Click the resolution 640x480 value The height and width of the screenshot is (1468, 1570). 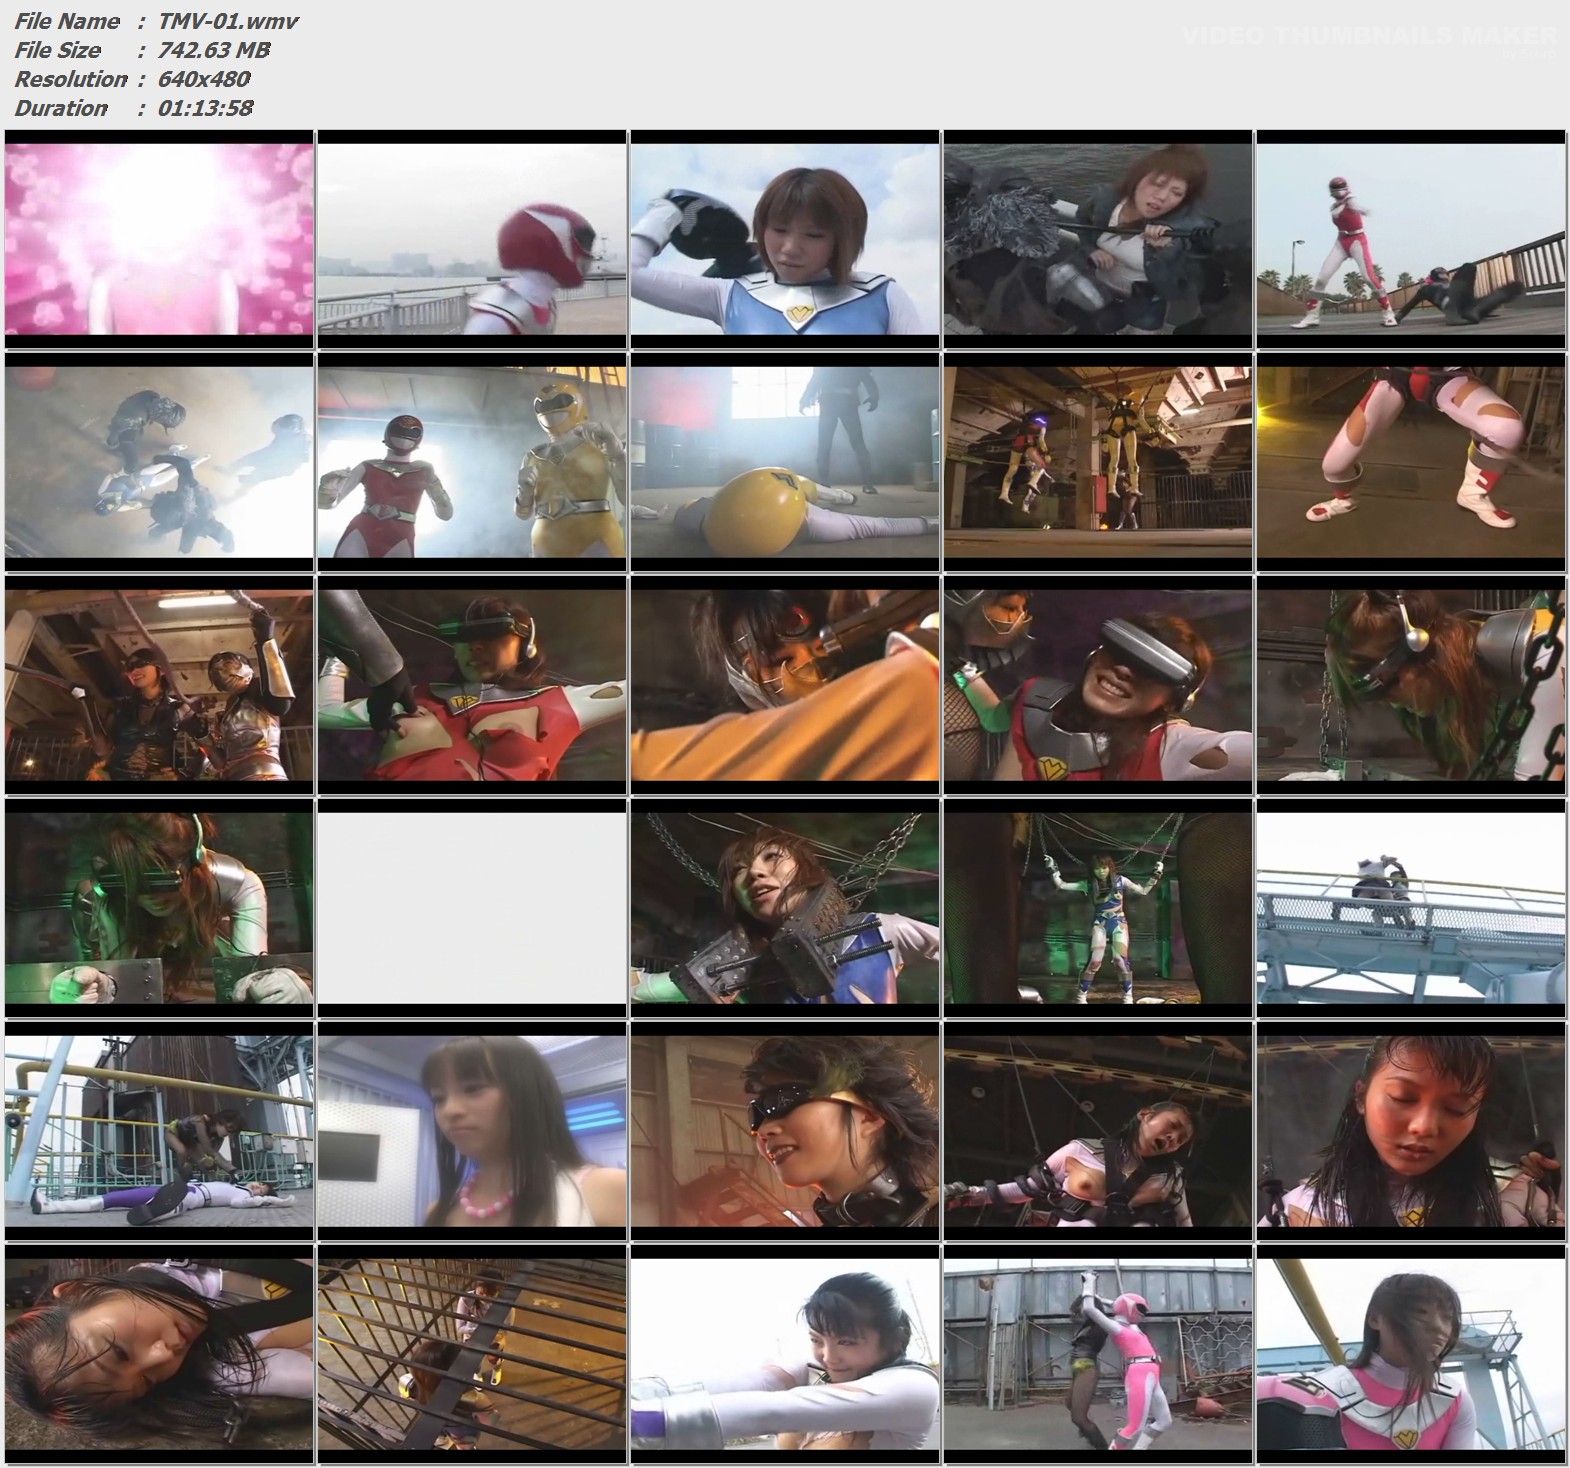[x=204, y=79]
